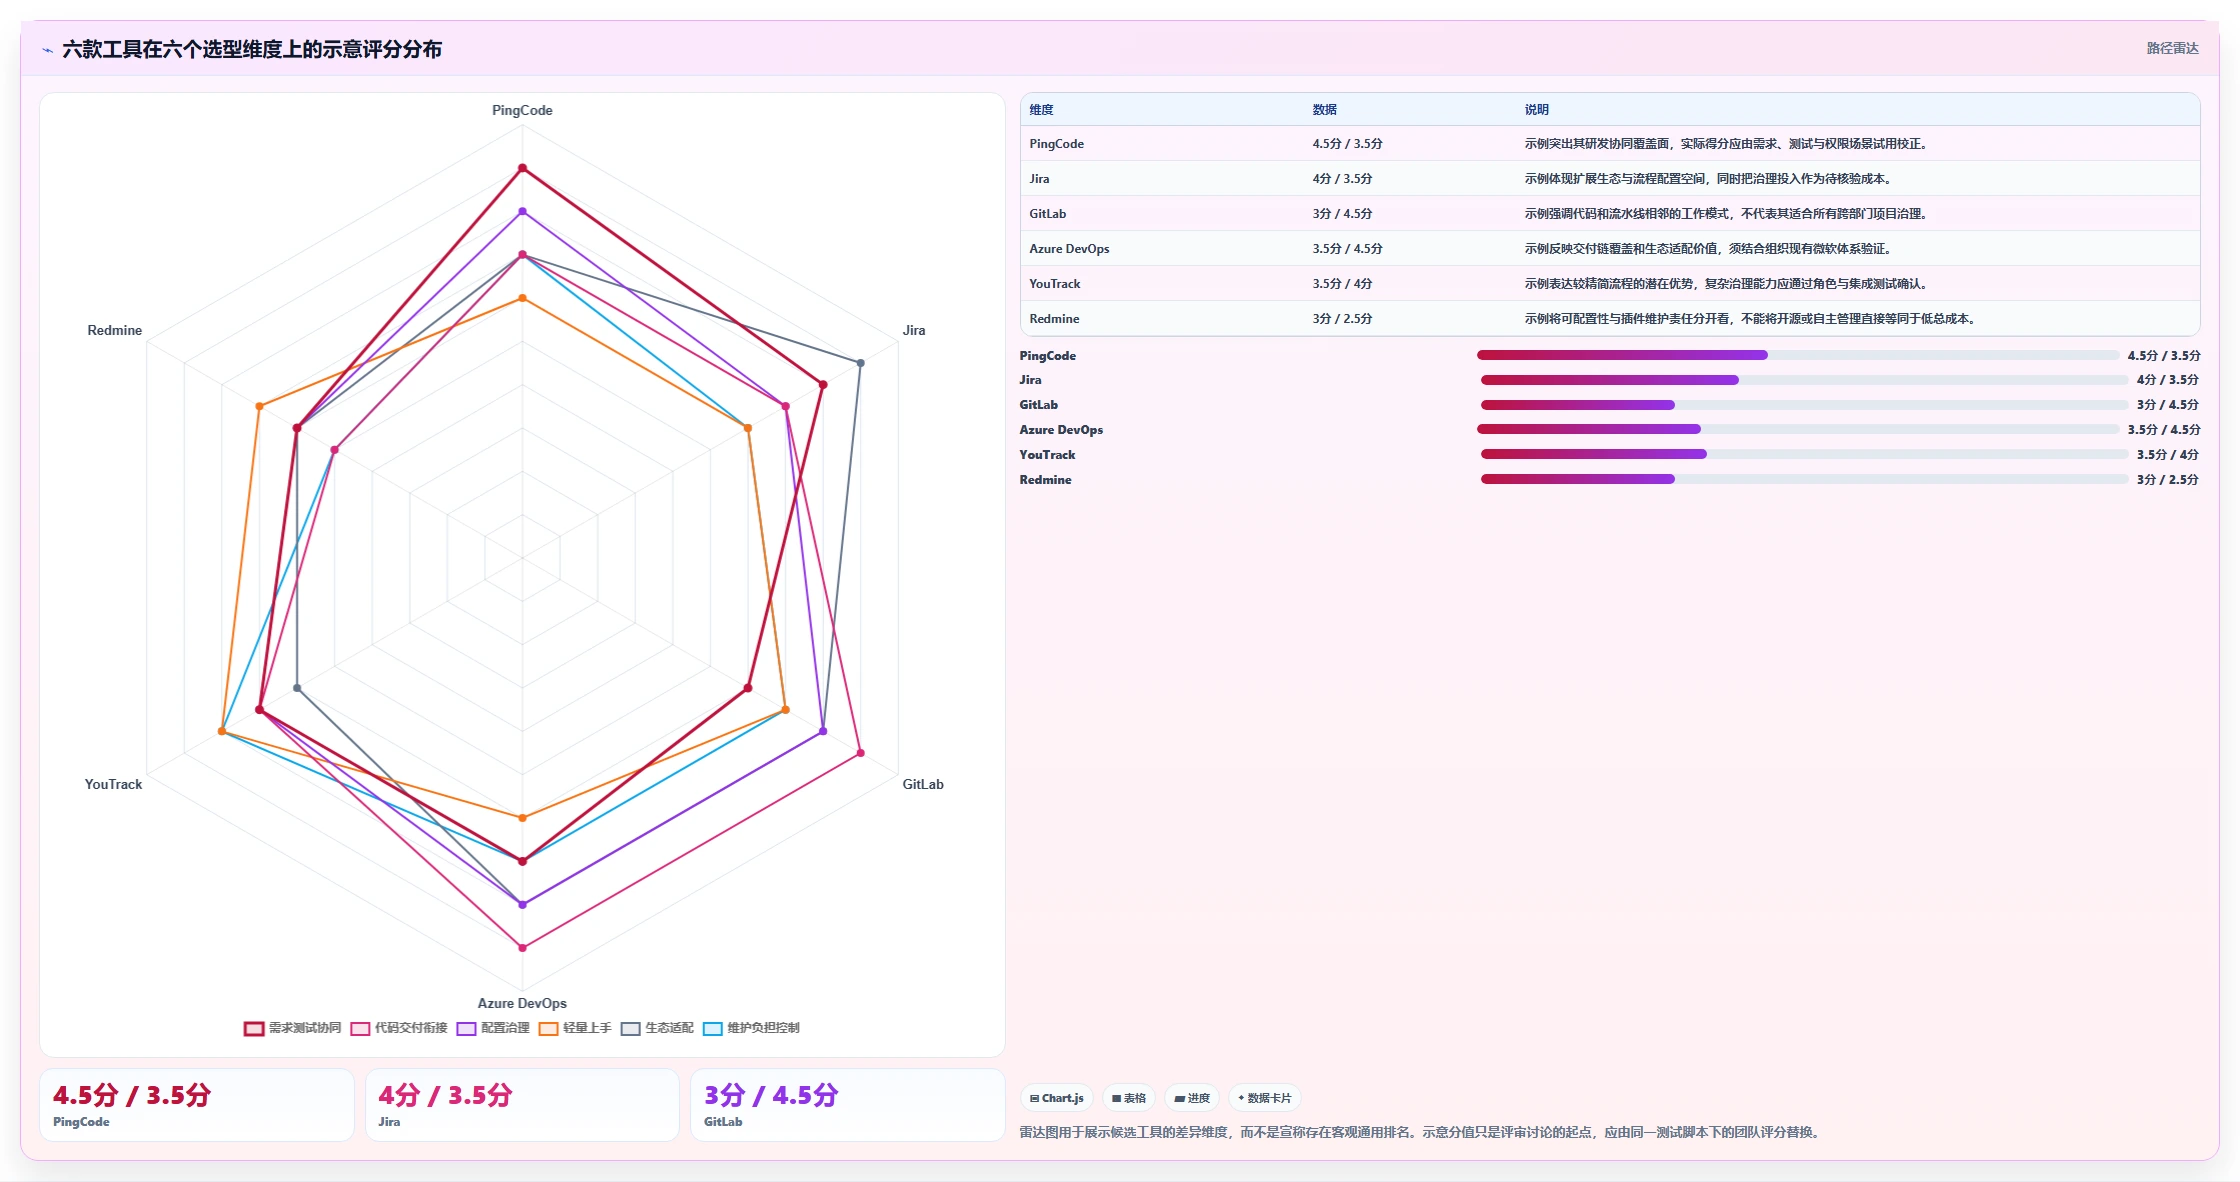Click the 维度 column header
The width and height of the screenshot is (2240, 1182).
(1041, 110)
